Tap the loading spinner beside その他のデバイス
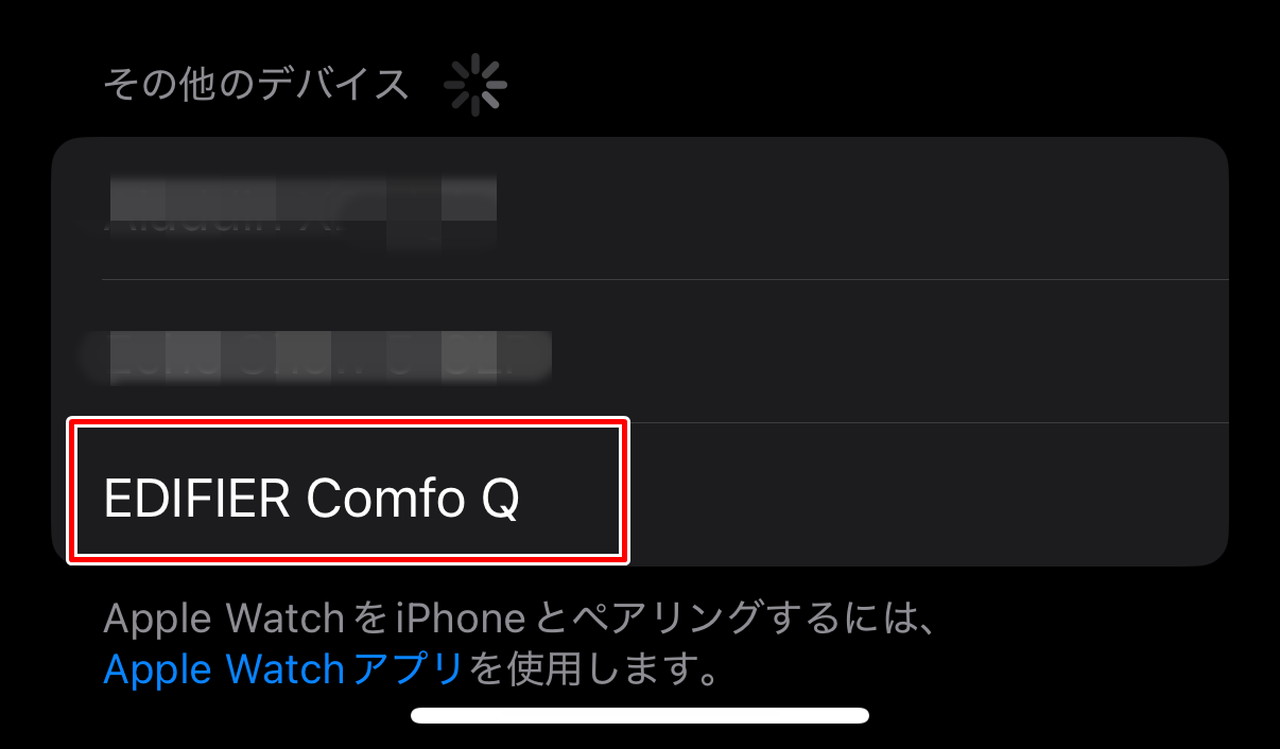The width and height of the screenshot is (1280, 749). (476, 85)
